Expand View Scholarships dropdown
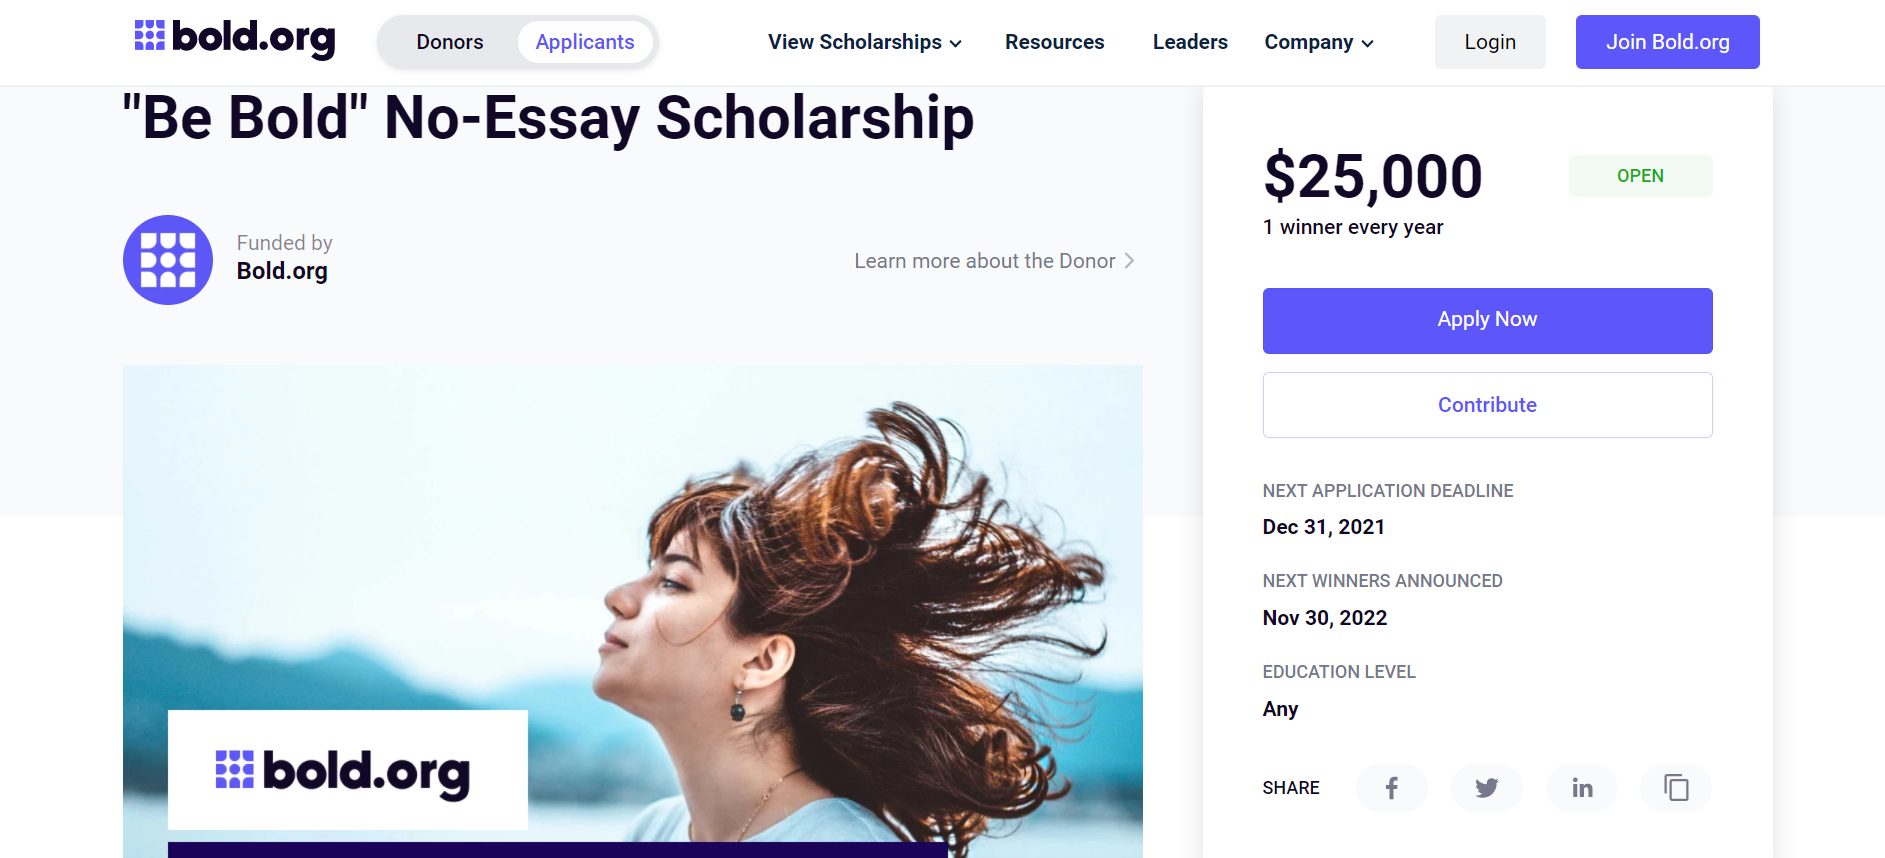The height and width of the screenshot is (858, 1885). point(865,42)
